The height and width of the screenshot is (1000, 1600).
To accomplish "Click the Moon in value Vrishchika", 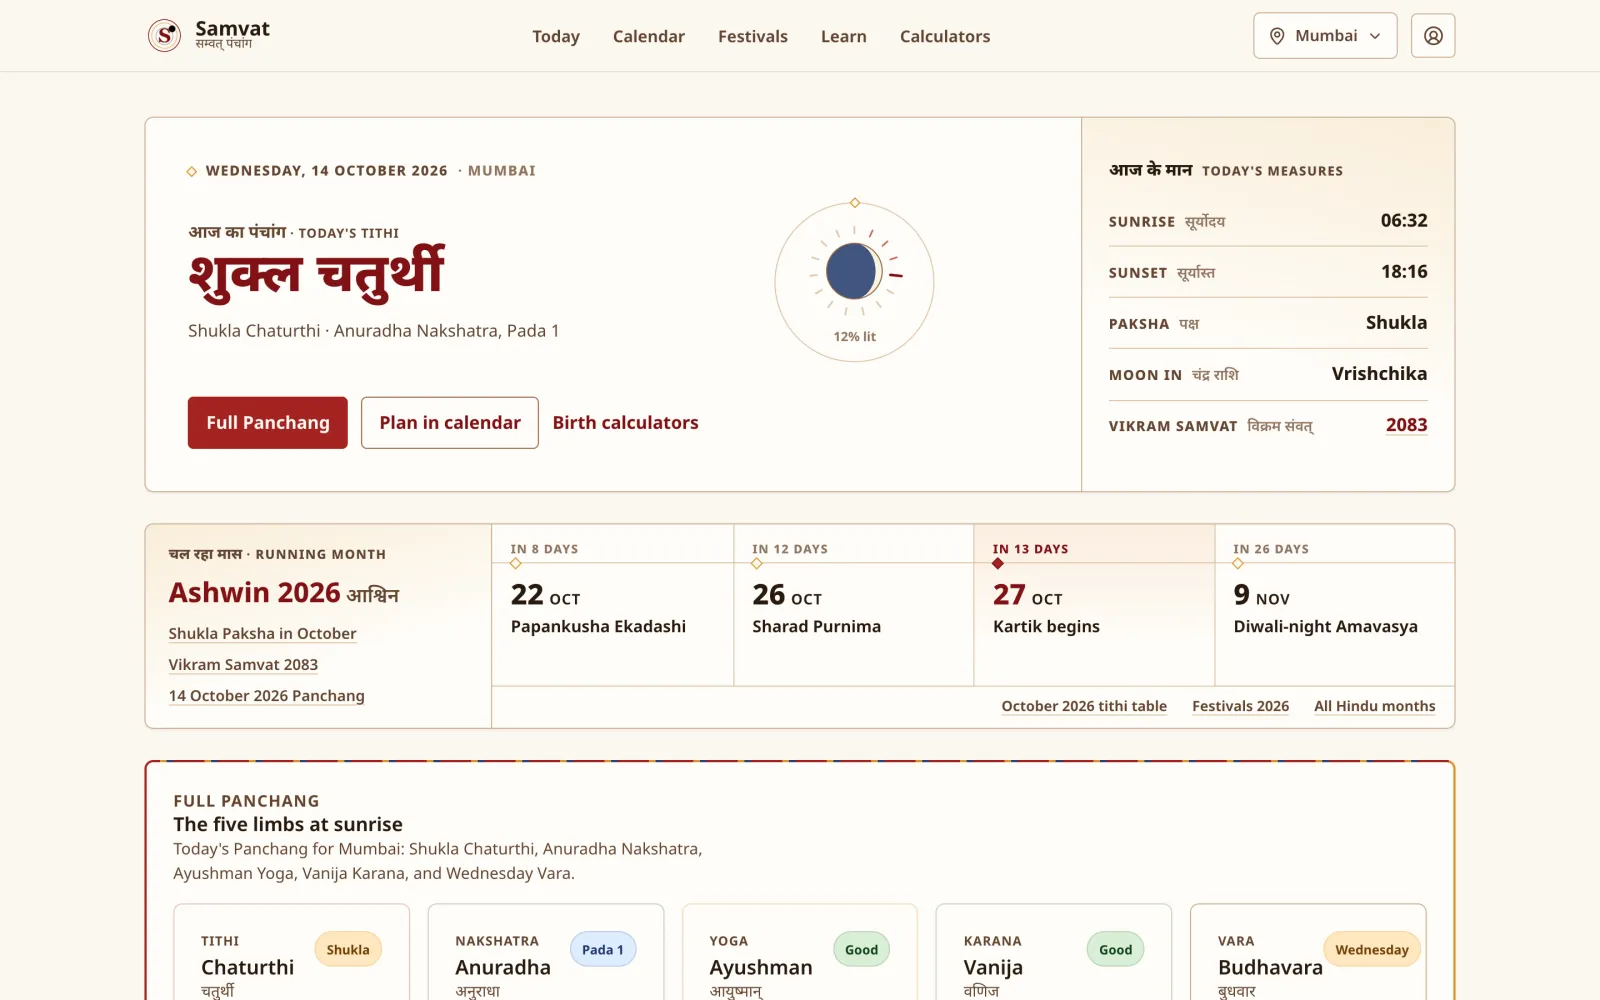I will point(1379,374).
